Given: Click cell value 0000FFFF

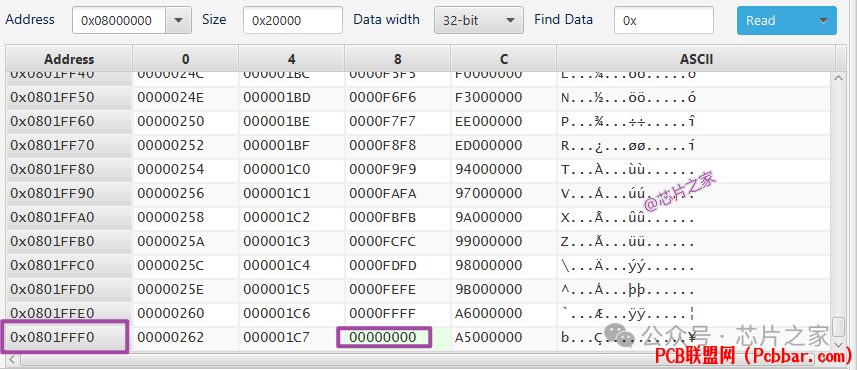Looking at the screenshot, I should 383,314.
